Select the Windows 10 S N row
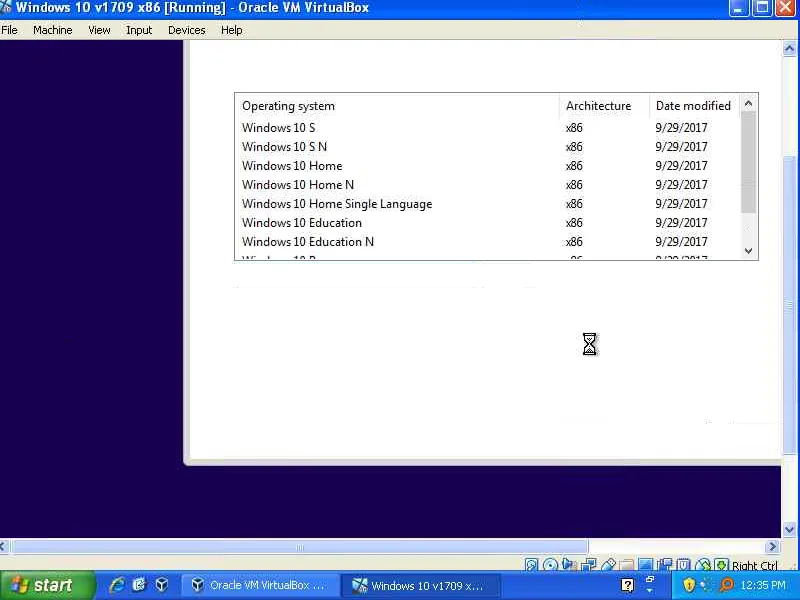 coord(488,146)
